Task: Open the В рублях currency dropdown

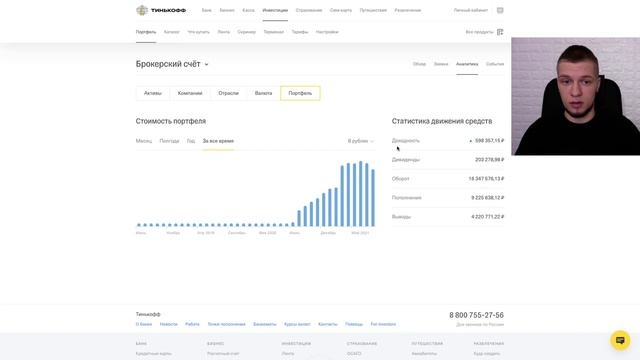Action: click(361, 141)
